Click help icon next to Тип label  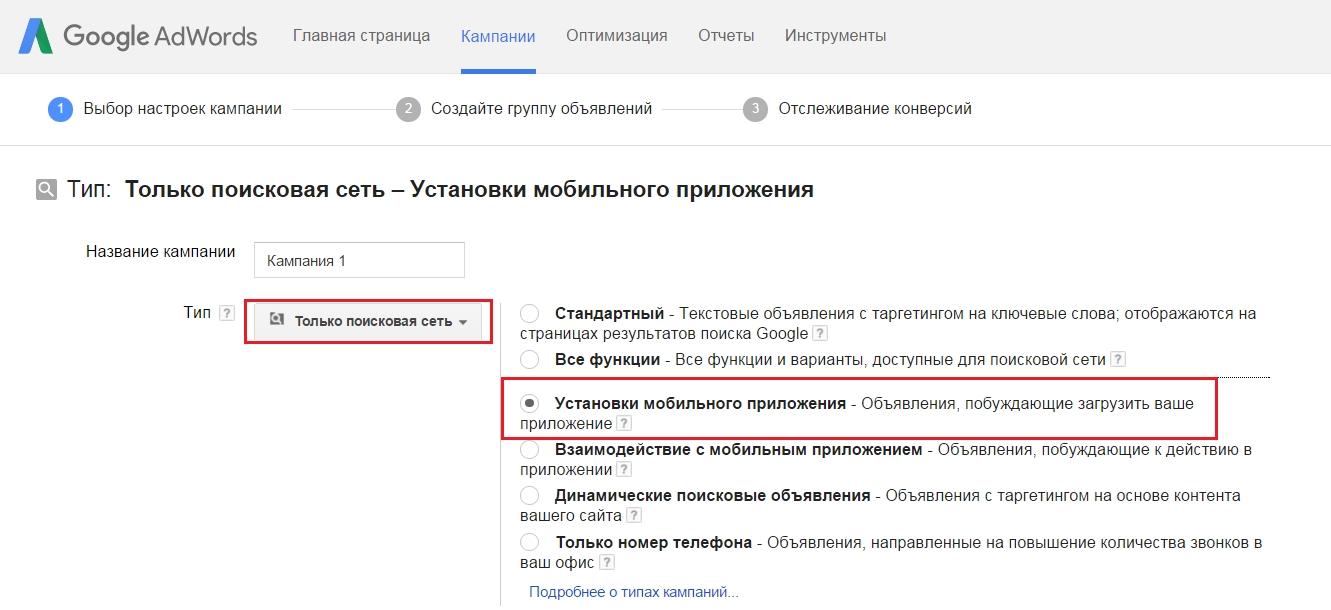[x=227, y=313]
